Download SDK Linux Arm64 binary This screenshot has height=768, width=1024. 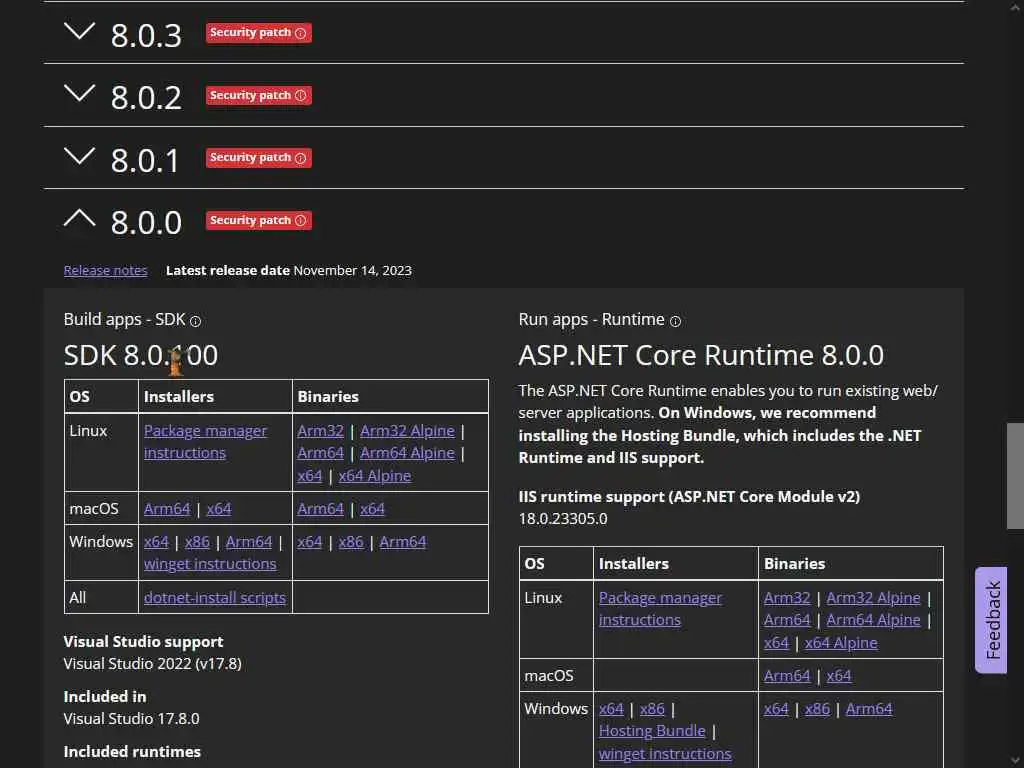[x=320, y=453]
